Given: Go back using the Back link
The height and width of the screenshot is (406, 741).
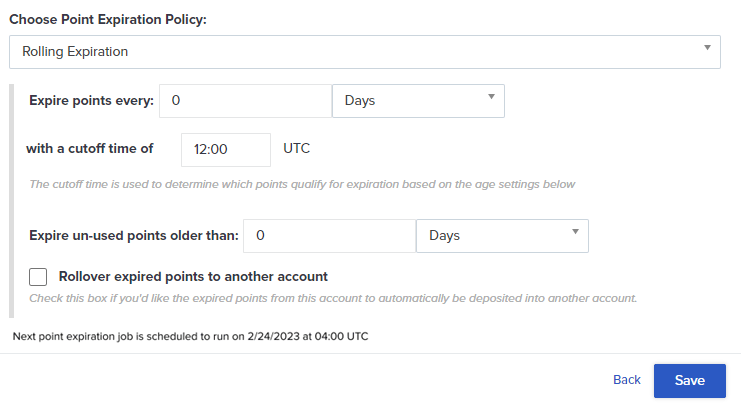Looking at the screenshot, I should [x=626, y=380].
